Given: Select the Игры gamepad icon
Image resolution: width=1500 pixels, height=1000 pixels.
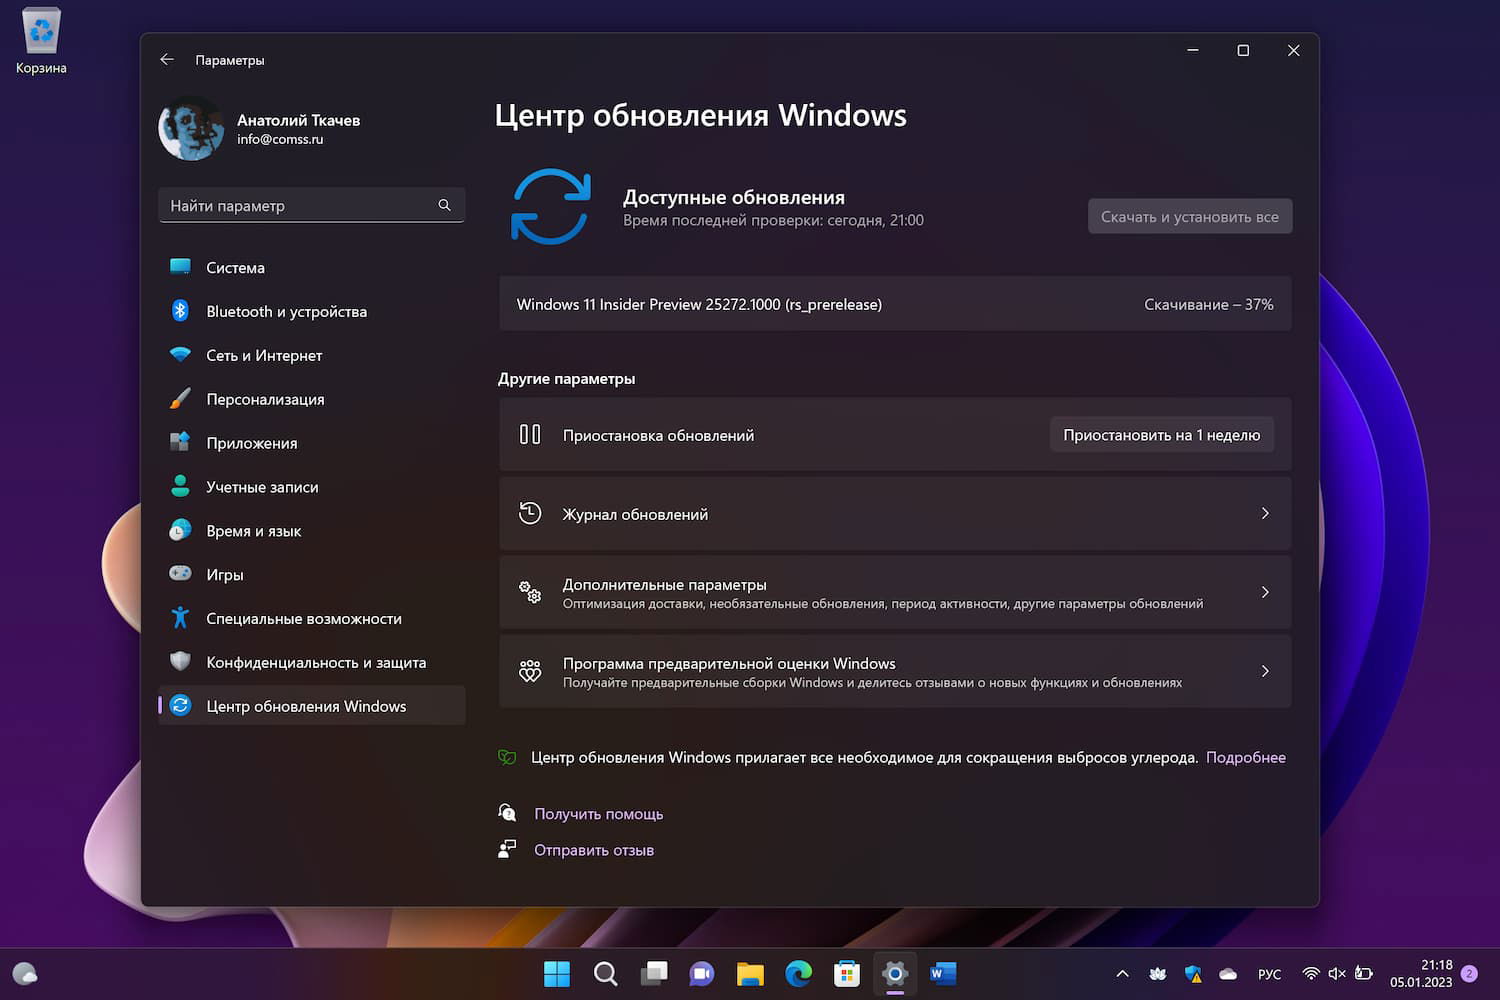Looking at the screenshot, I should pos(179,574).
